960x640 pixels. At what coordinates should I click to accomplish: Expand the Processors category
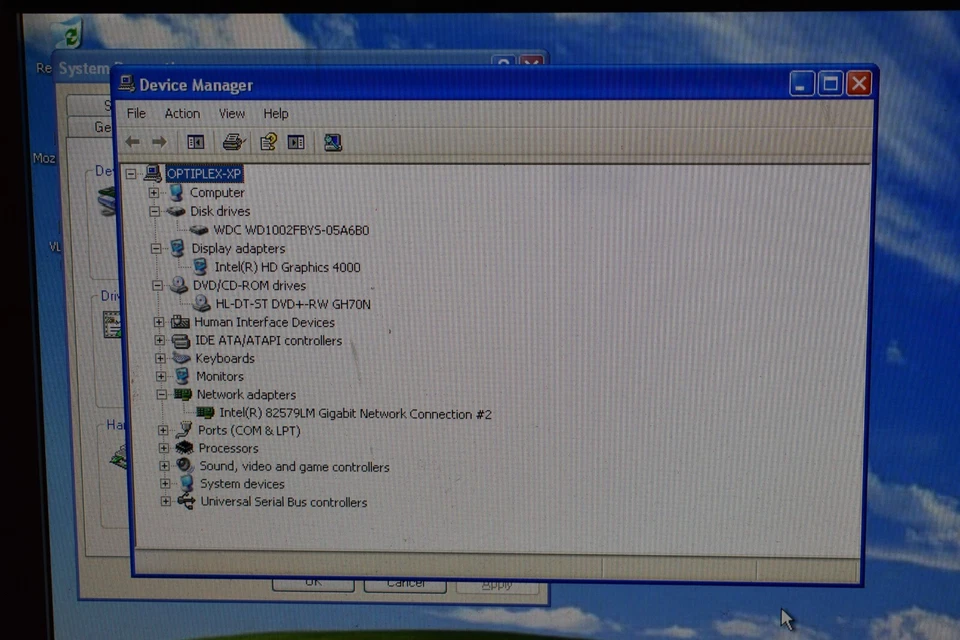[163, 448]
